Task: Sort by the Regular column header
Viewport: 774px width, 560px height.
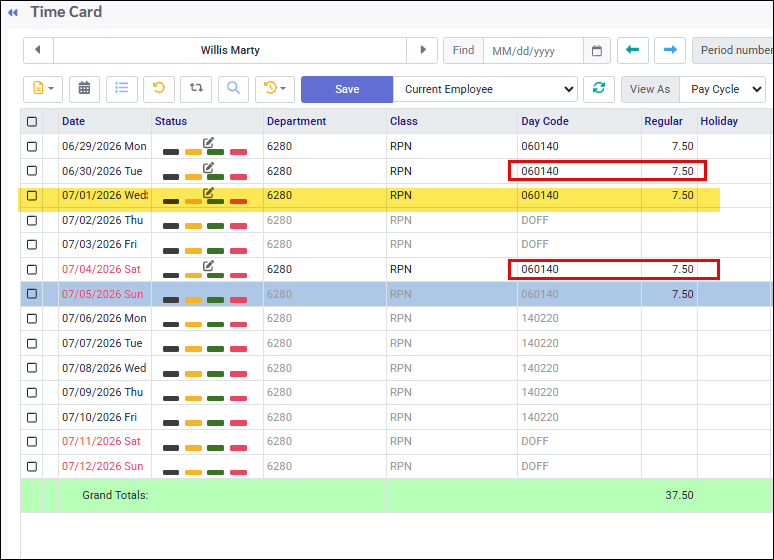Action: tap(663, 121)
